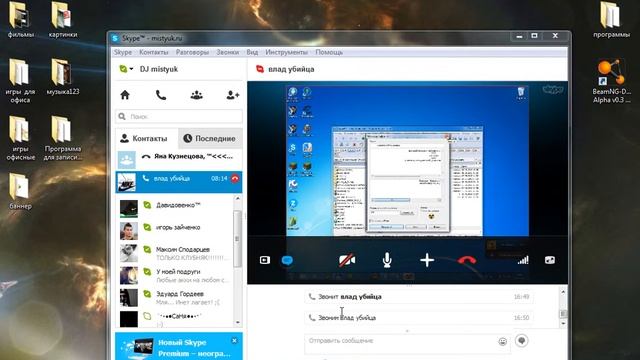This screenshot has width=640, height=360.
Task: Open the баннер desktop folder
Action: point(20,191)
